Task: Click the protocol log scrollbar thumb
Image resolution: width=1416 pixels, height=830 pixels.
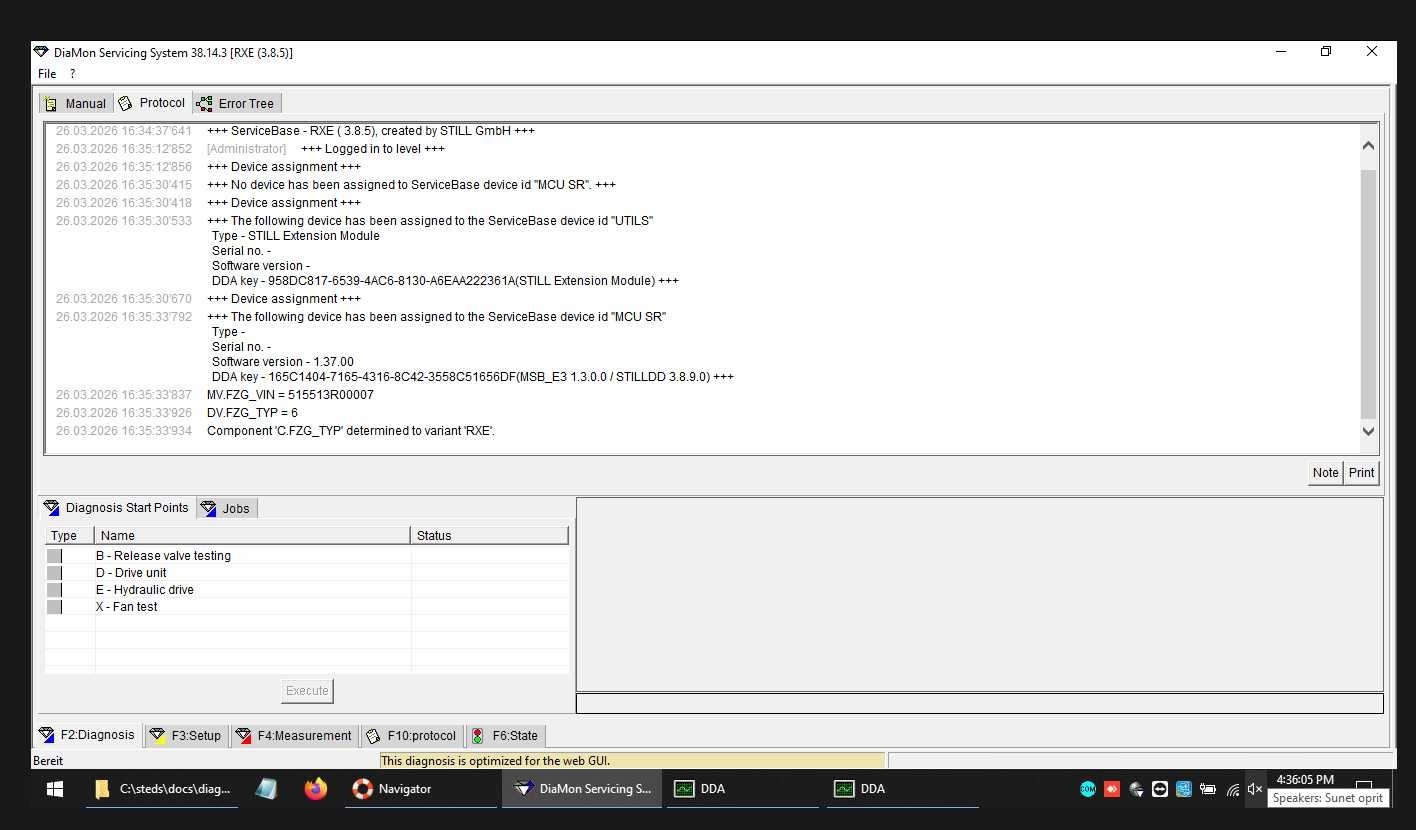Action: pos(1368,293)
